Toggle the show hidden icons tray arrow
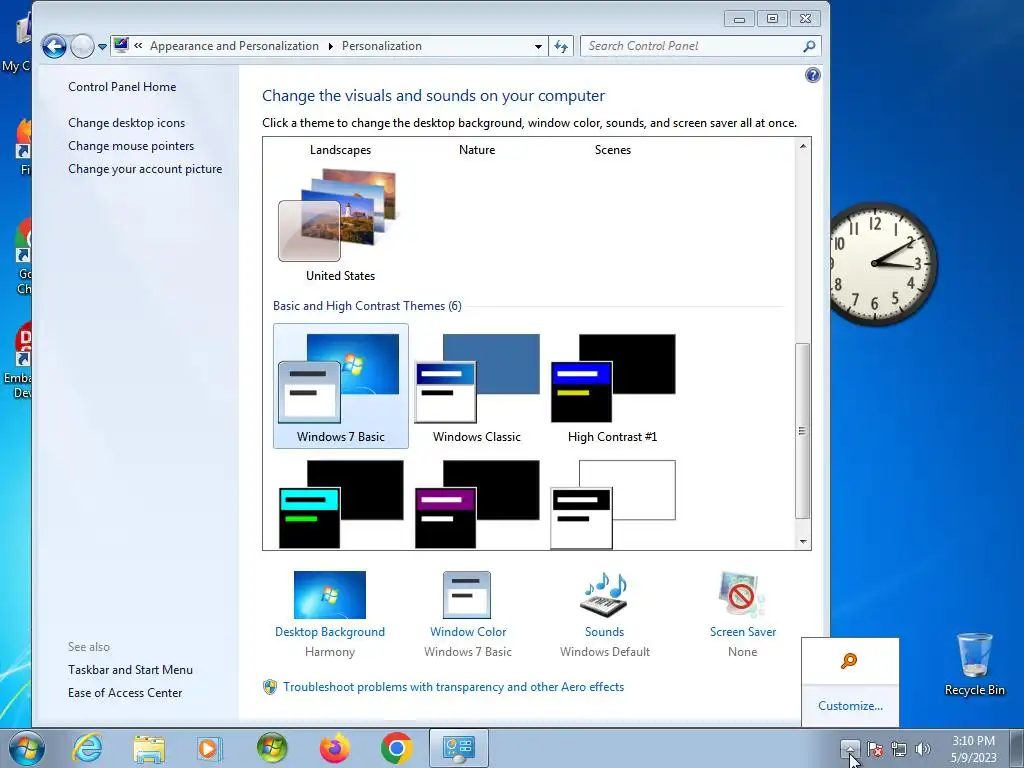 click(850, 748)
